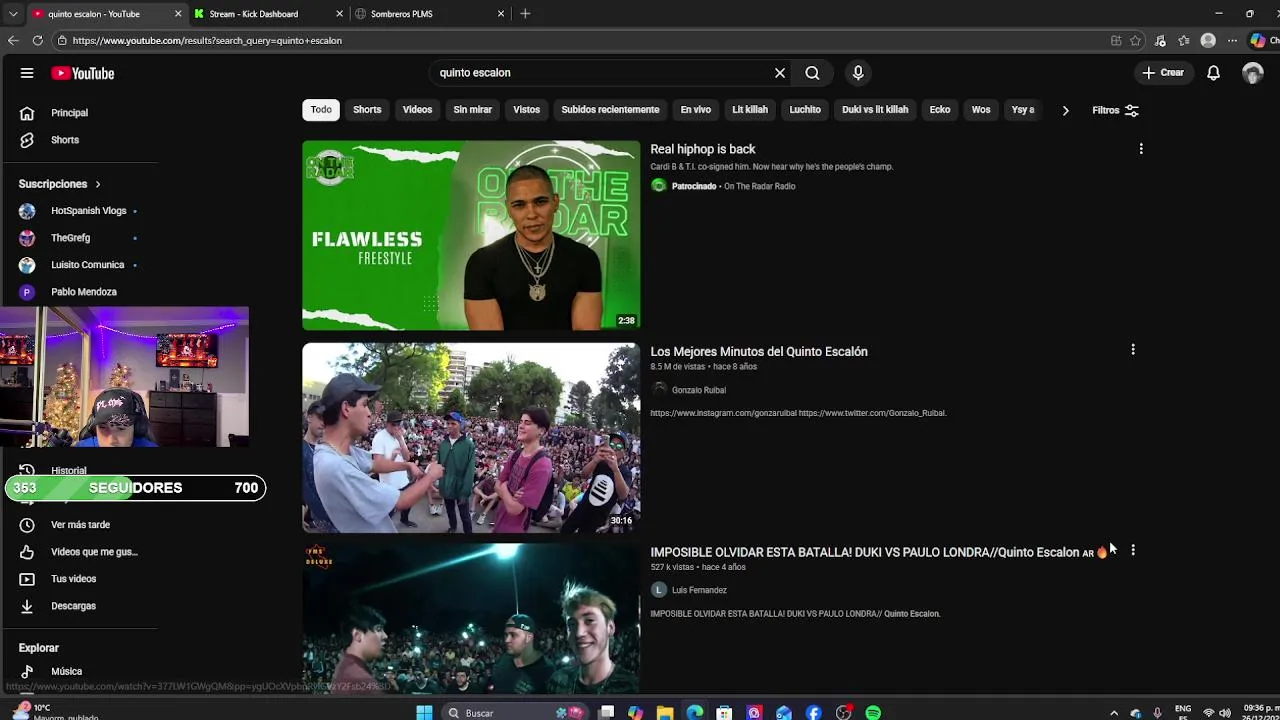Open options menu for Real hiphop is back
Viewport: 1280px width, 720px height.
tap(1141, 149)
